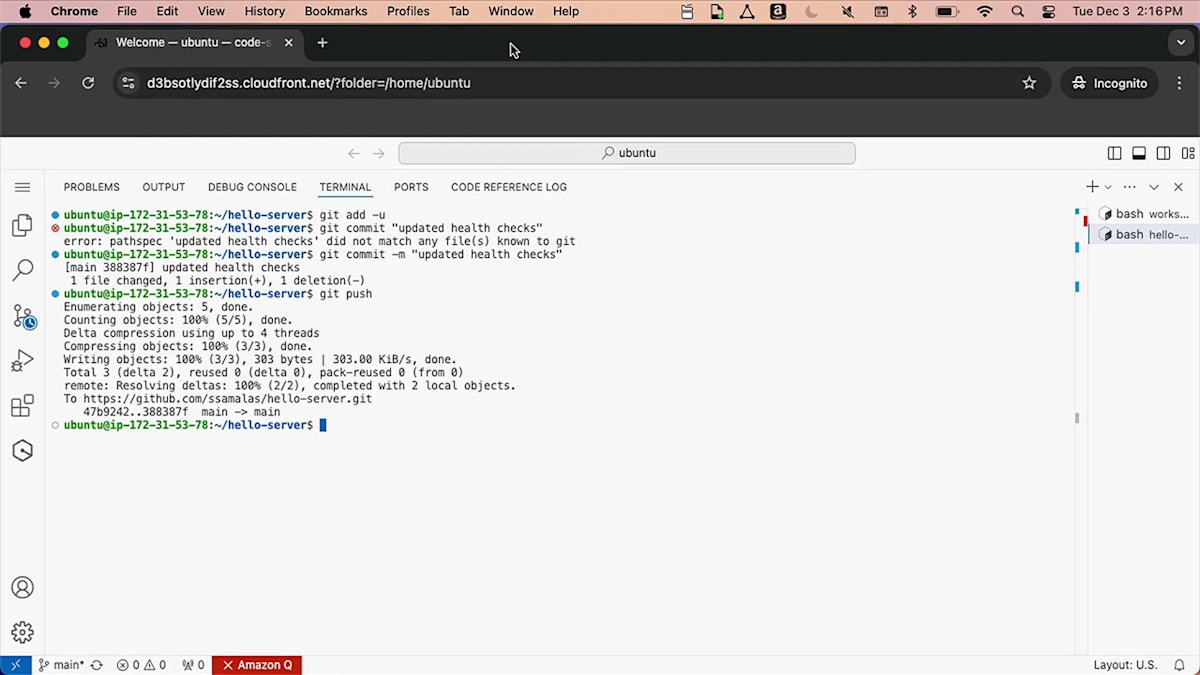This screenshot has height=675, width=1200.
Task: Toggle the bottom panel layout icon
Action: coord(1139,153)
